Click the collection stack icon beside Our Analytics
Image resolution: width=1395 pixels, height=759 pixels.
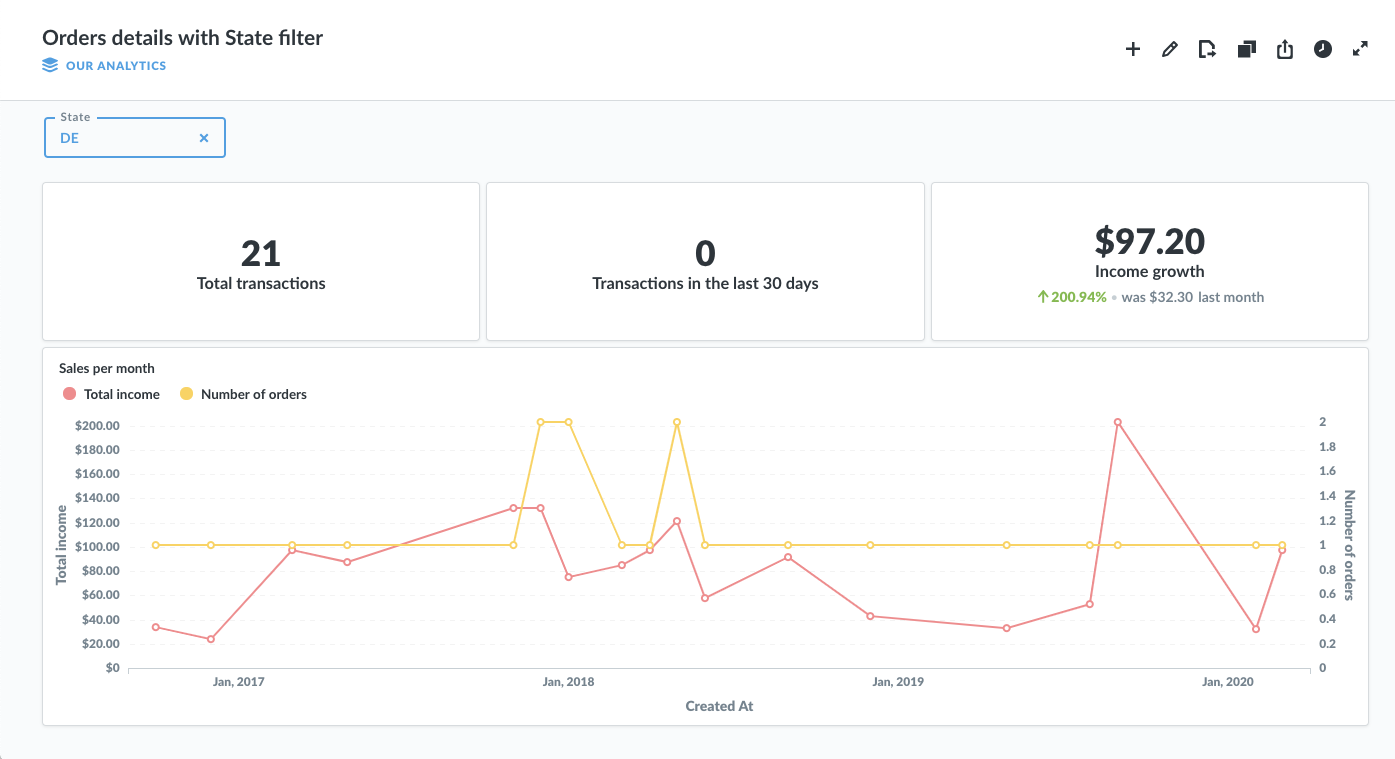[50, 65]
